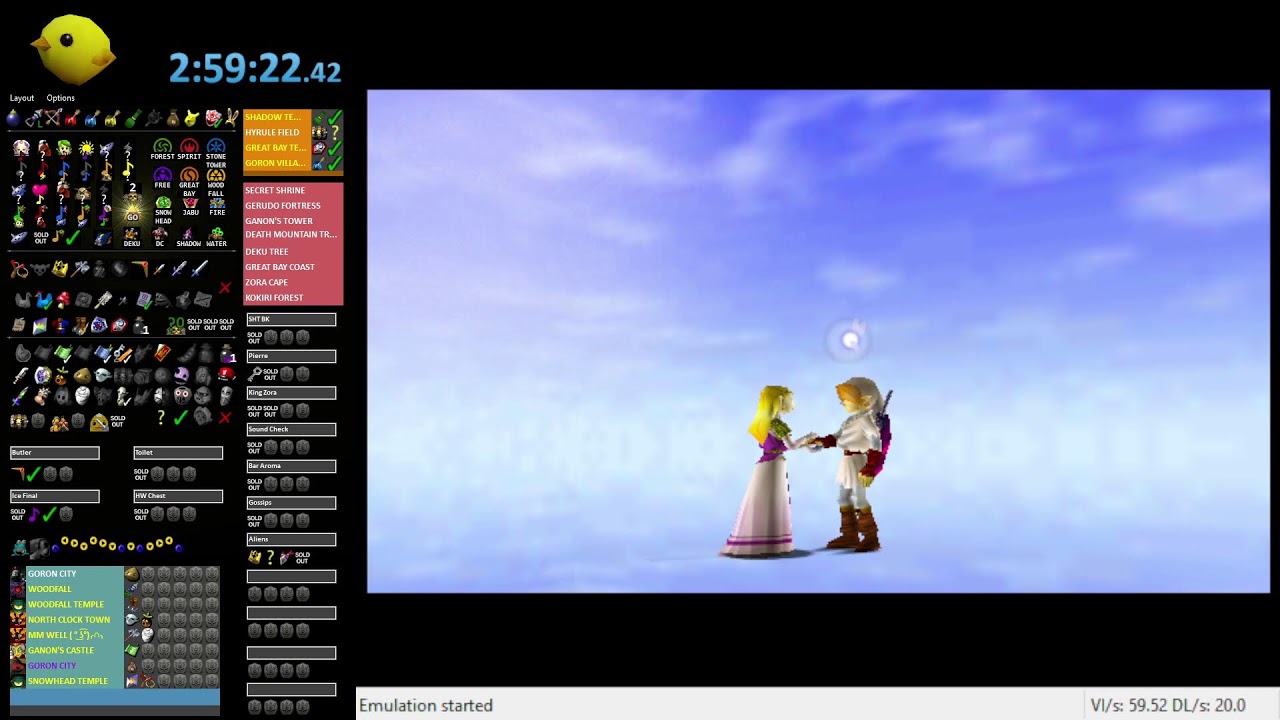
Task: Click the Butler label field
Action: tap(55, 453)
